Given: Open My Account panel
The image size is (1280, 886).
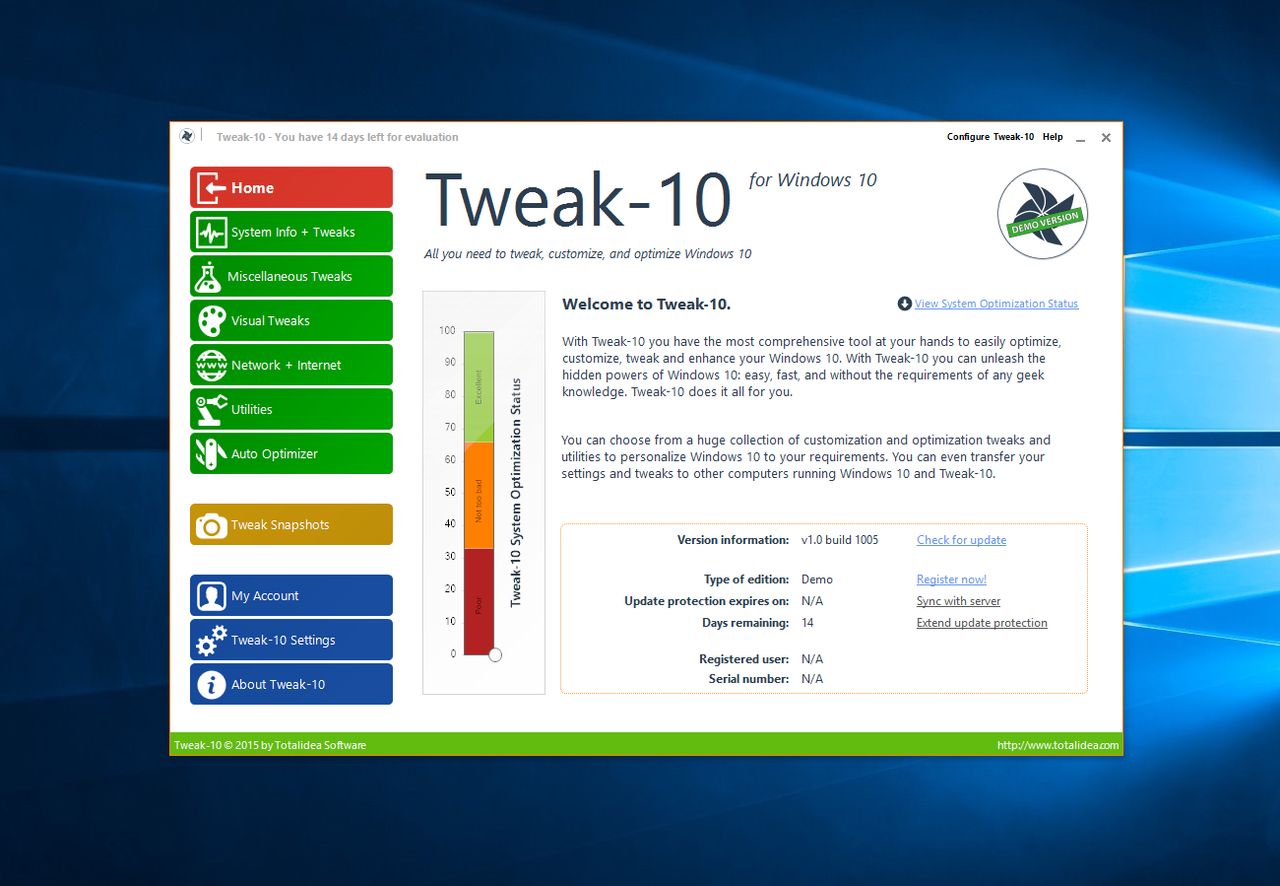Looking at the screenshot, I should pos(211,595).
